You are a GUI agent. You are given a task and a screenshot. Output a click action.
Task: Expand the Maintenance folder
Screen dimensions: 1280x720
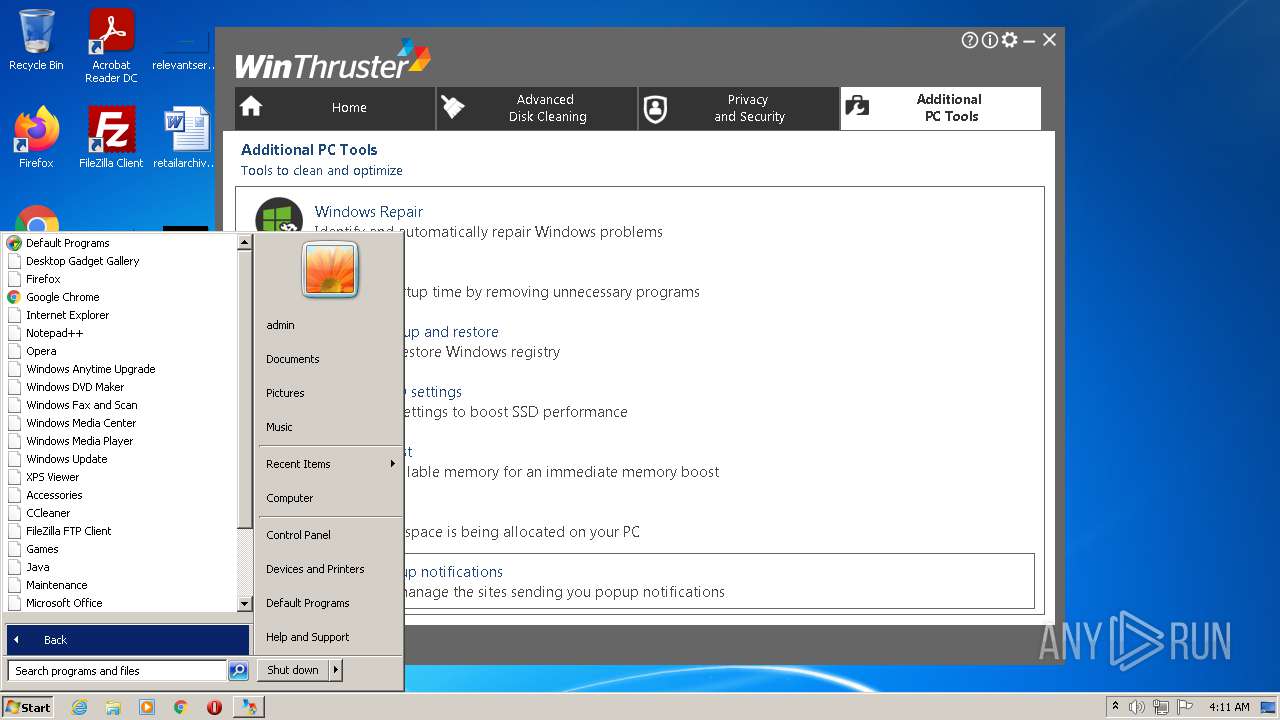point(120,585)
